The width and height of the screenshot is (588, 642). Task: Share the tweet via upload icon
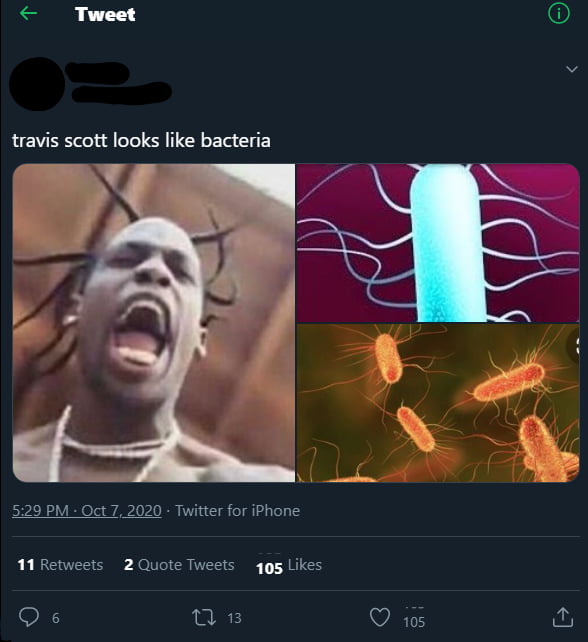coord(563,617)
